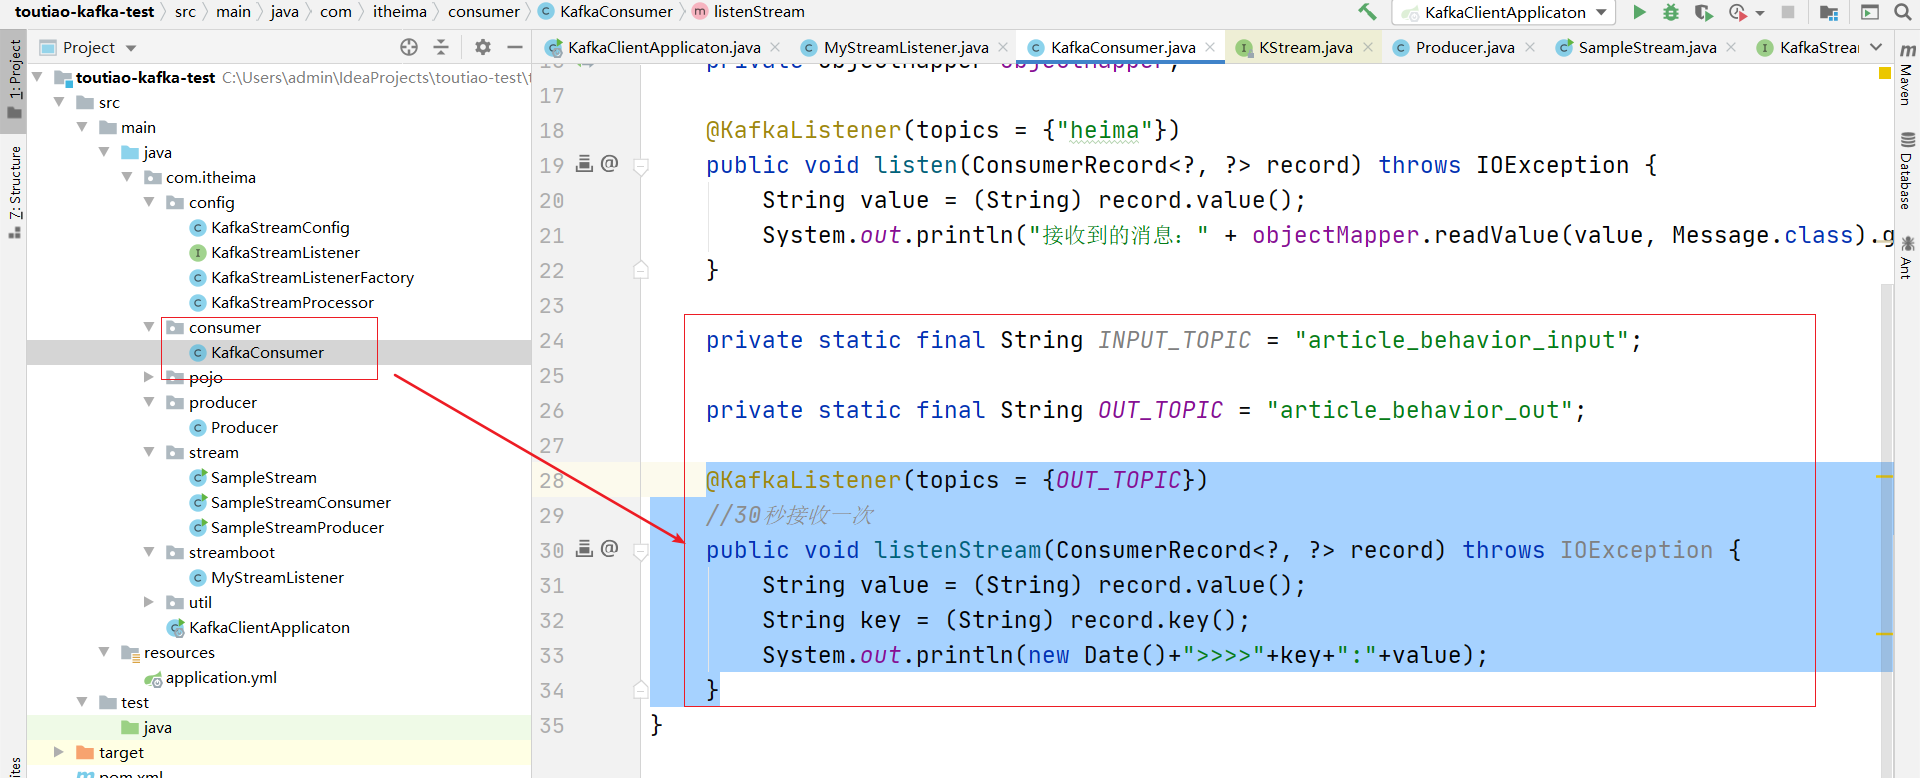Select KafkaStreamConfig class in tree
This screenshot has height=778, width=1920.
pyautogui.click(x=280, y=227)
